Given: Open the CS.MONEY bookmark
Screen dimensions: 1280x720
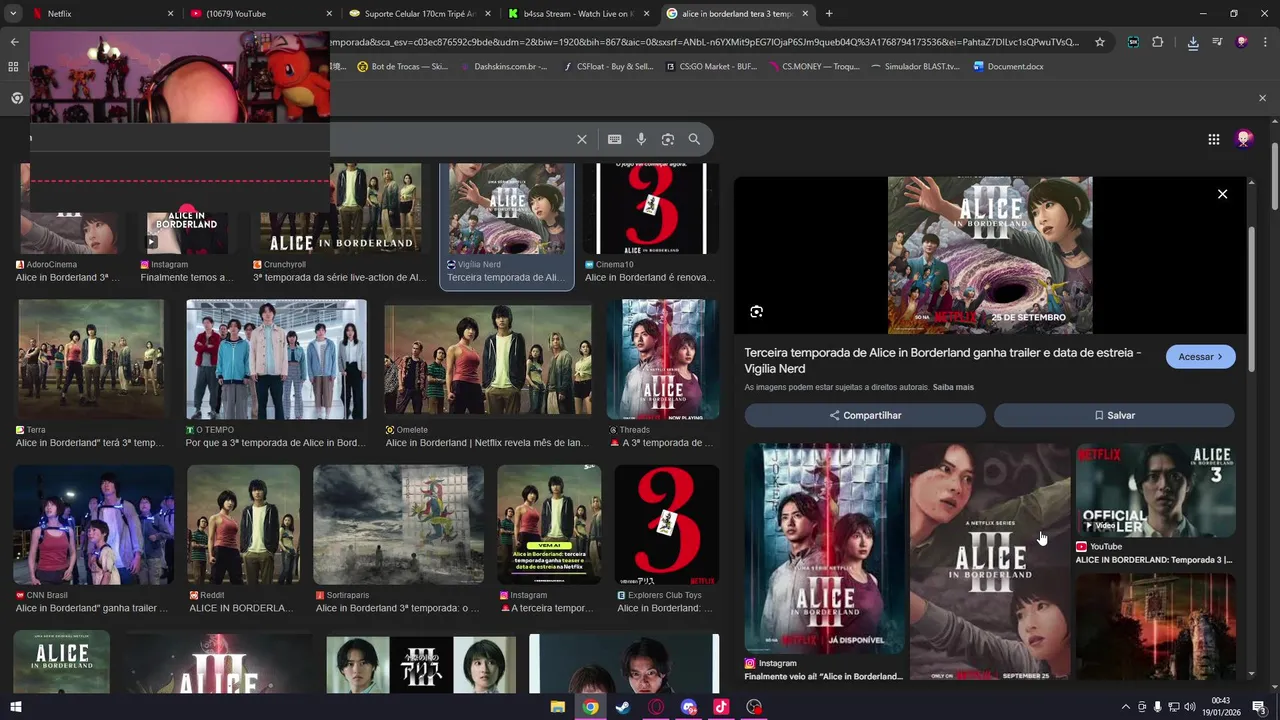Looking at the screenshot, I should click(x=814, y=66).
